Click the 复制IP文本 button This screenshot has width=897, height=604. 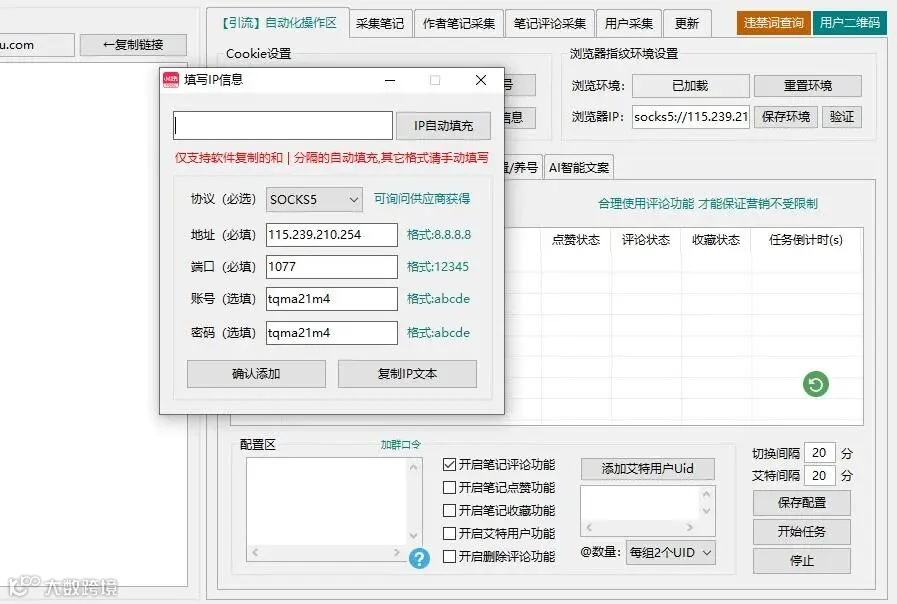tap(407, 373)
